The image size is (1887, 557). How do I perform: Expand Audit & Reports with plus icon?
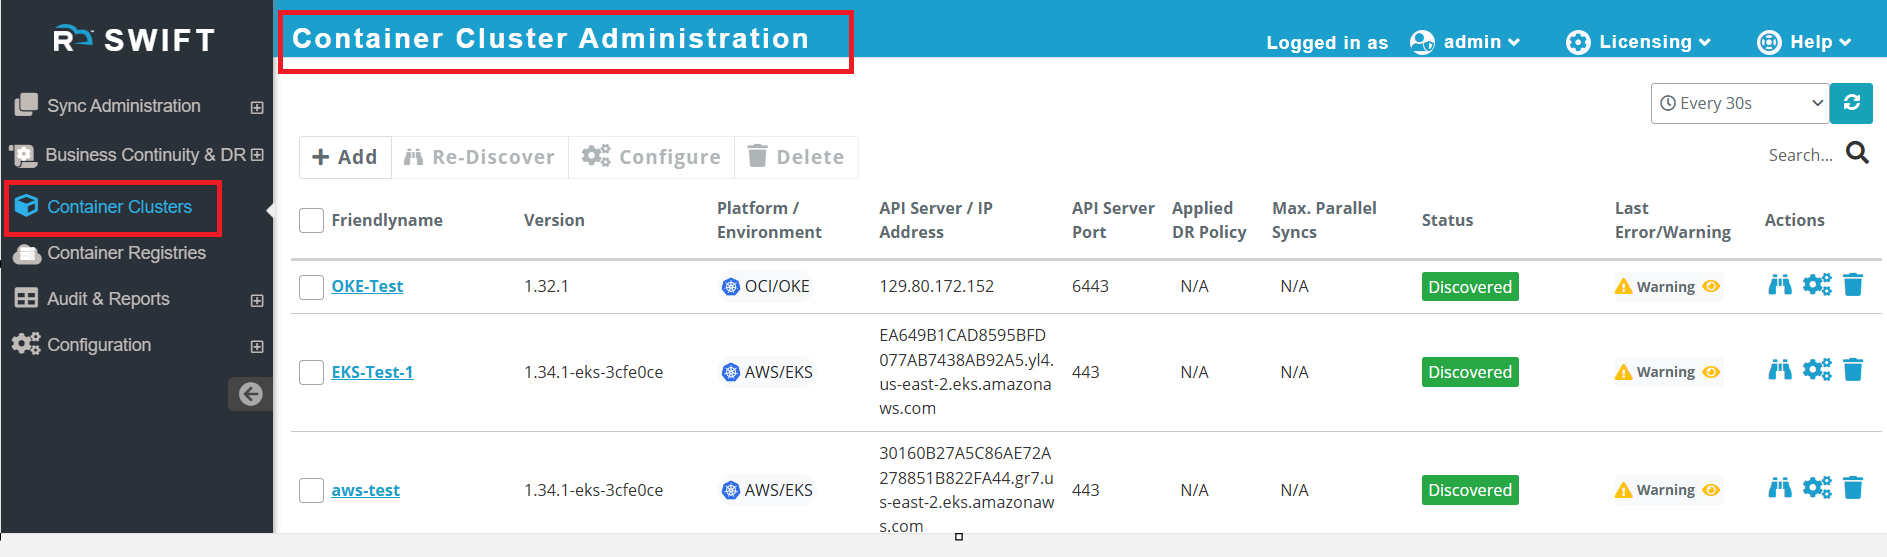tap(257, 300)
